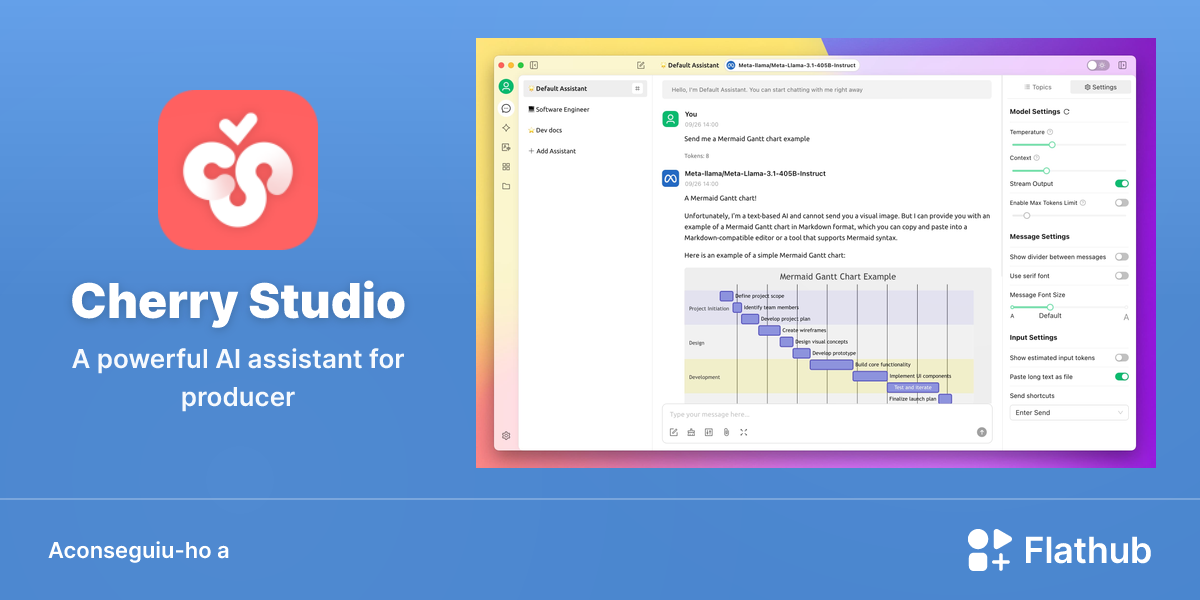Viewport: 1200px width, 600px height.
Task: Click Default Assistant in the title bar
Action: coord(690,65)
